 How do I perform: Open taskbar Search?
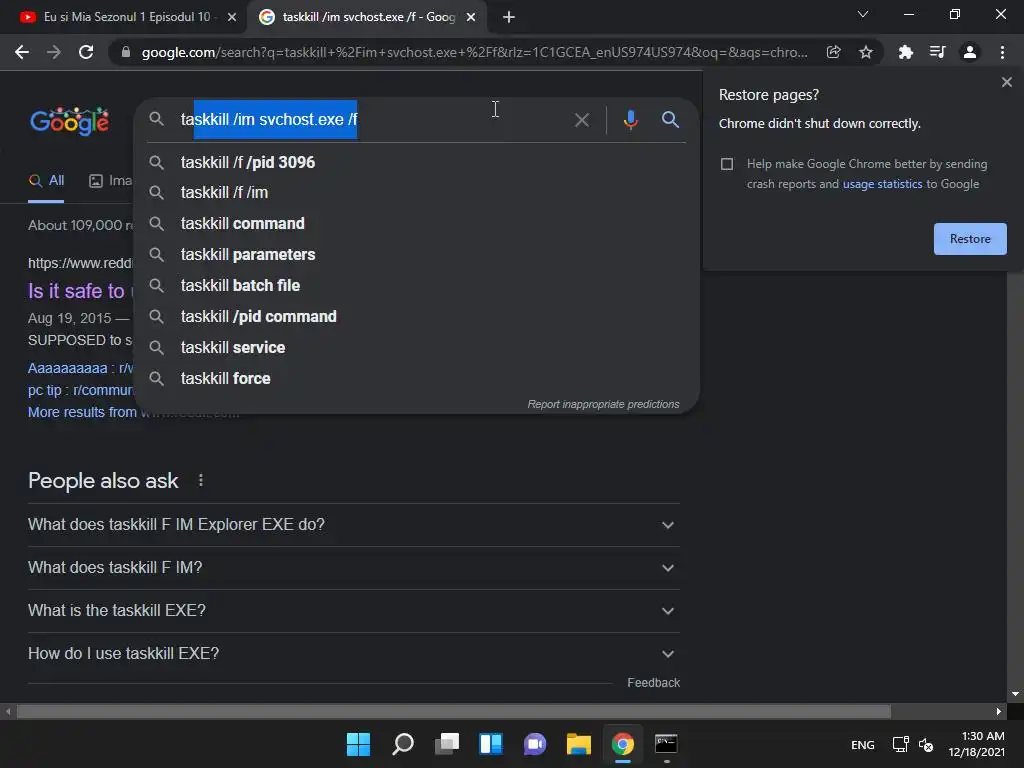[402, 744]
